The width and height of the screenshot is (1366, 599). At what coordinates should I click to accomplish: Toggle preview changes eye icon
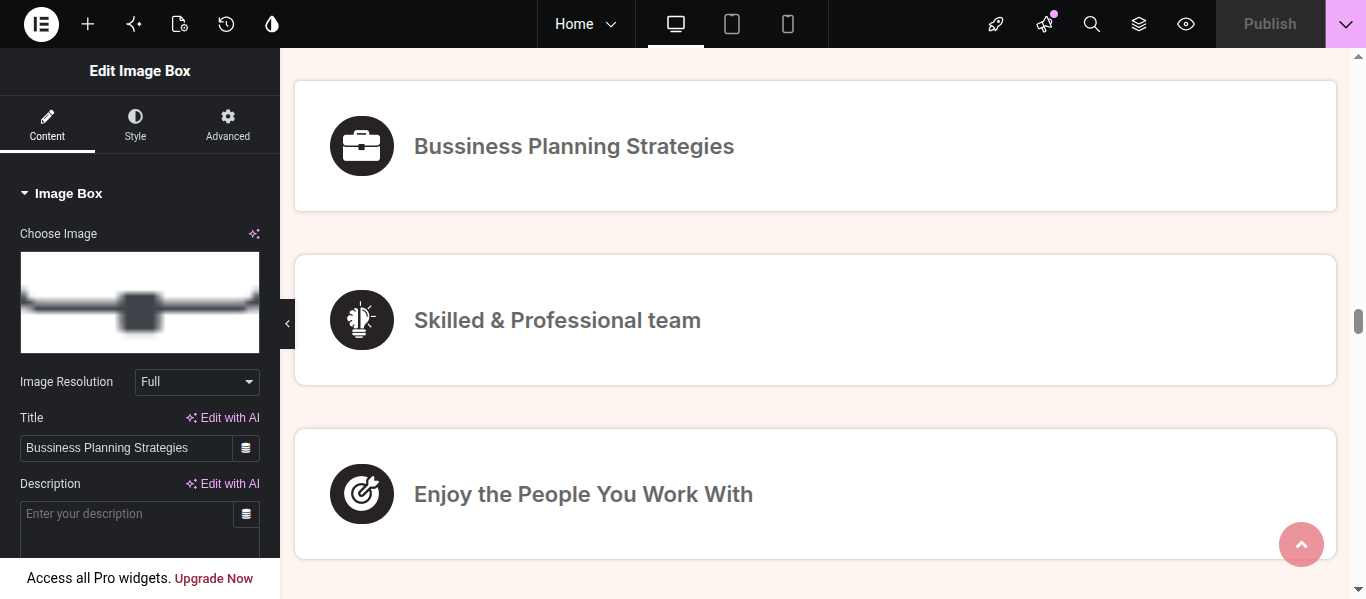point(1186,24)
